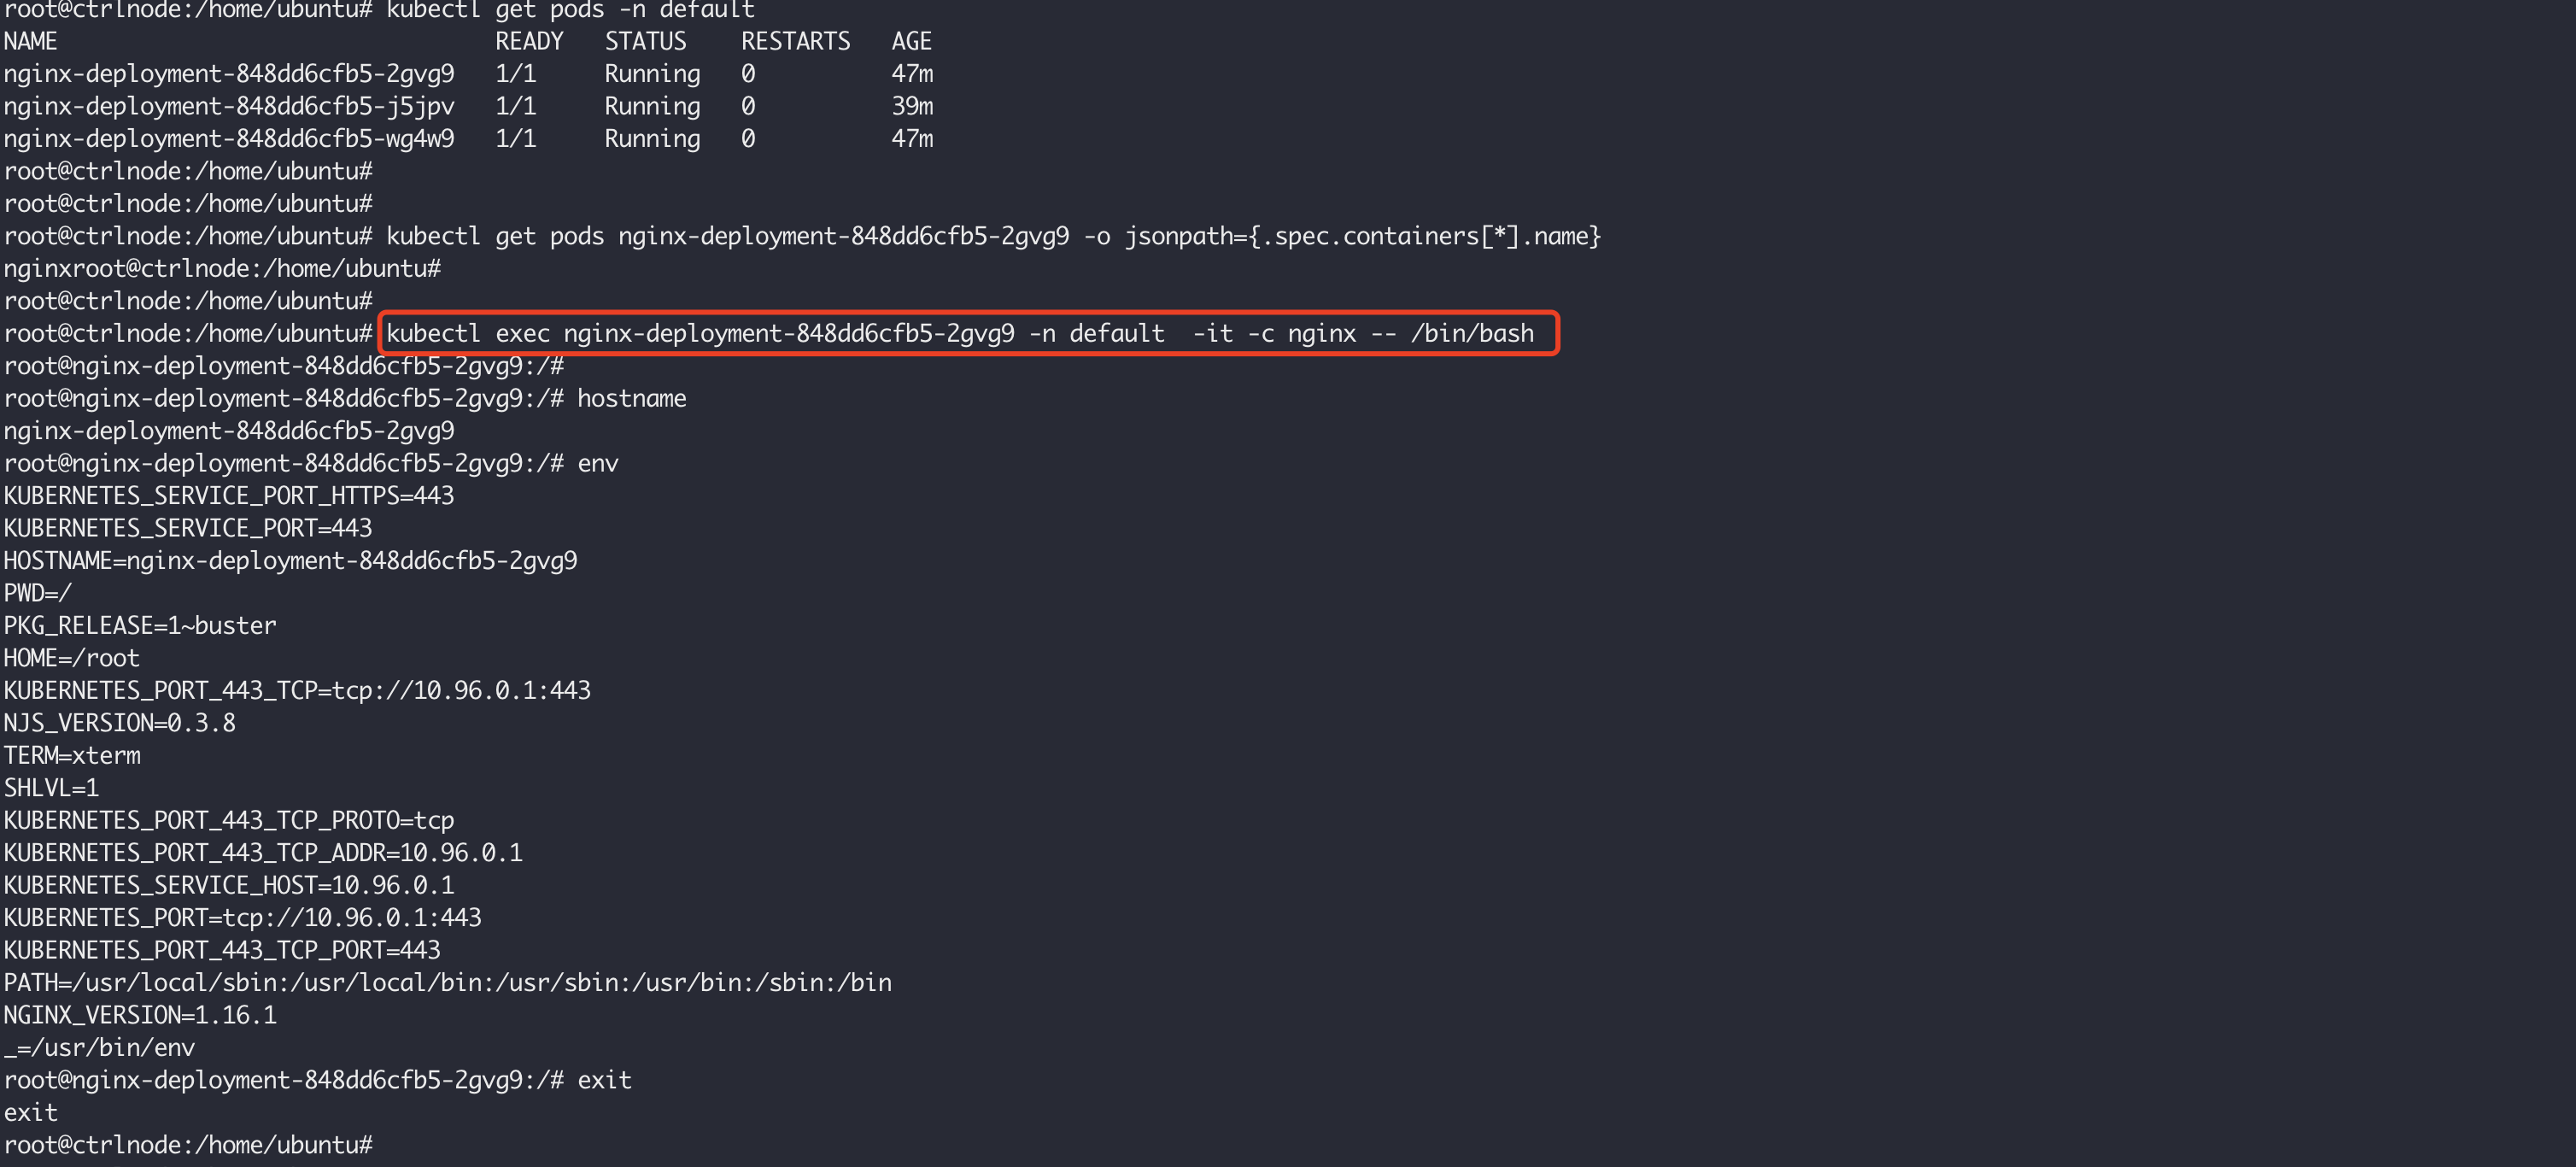Click the RESTARTS column header

point(795,41)
